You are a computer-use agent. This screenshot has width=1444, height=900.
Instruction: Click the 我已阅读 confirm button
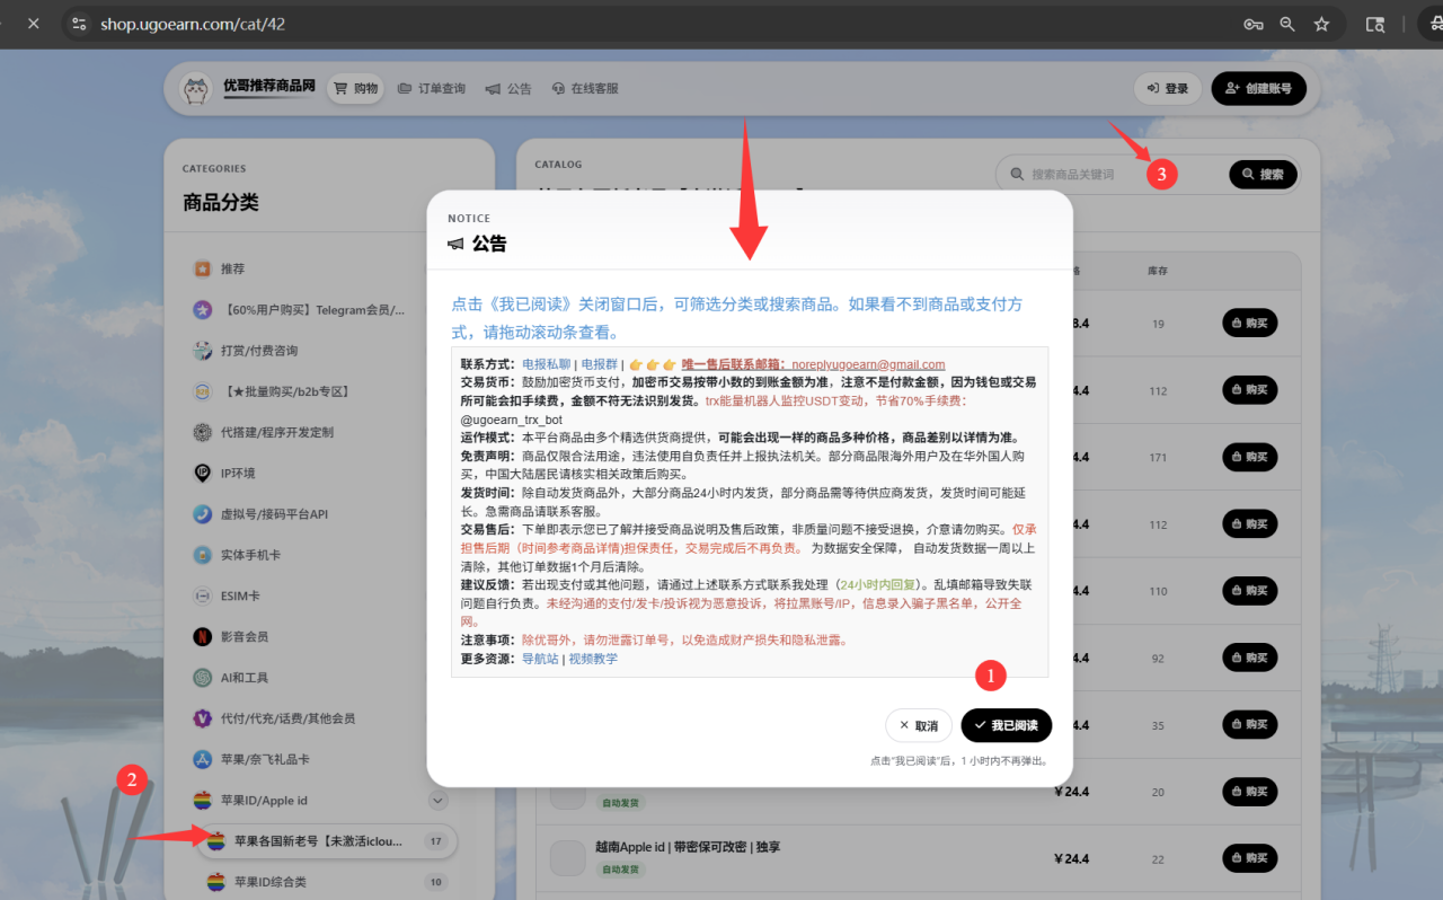[1006, 725]
